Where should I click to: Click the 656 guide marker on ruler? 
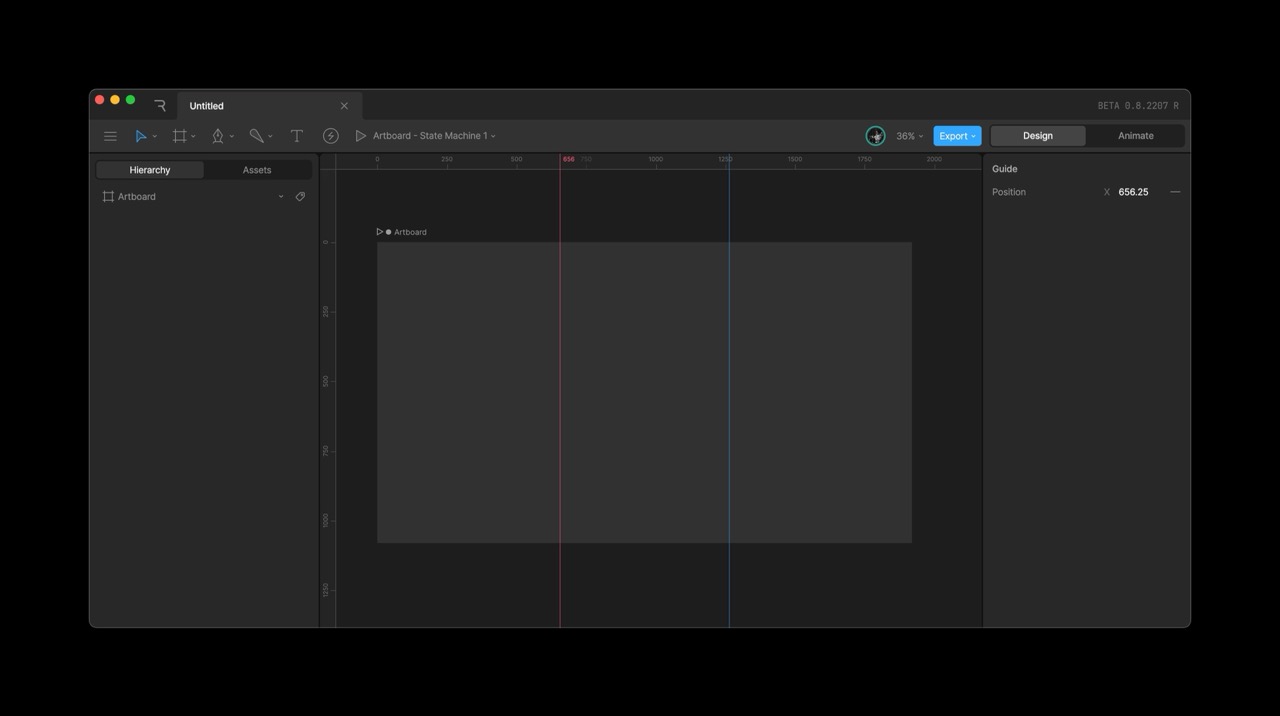568,159
